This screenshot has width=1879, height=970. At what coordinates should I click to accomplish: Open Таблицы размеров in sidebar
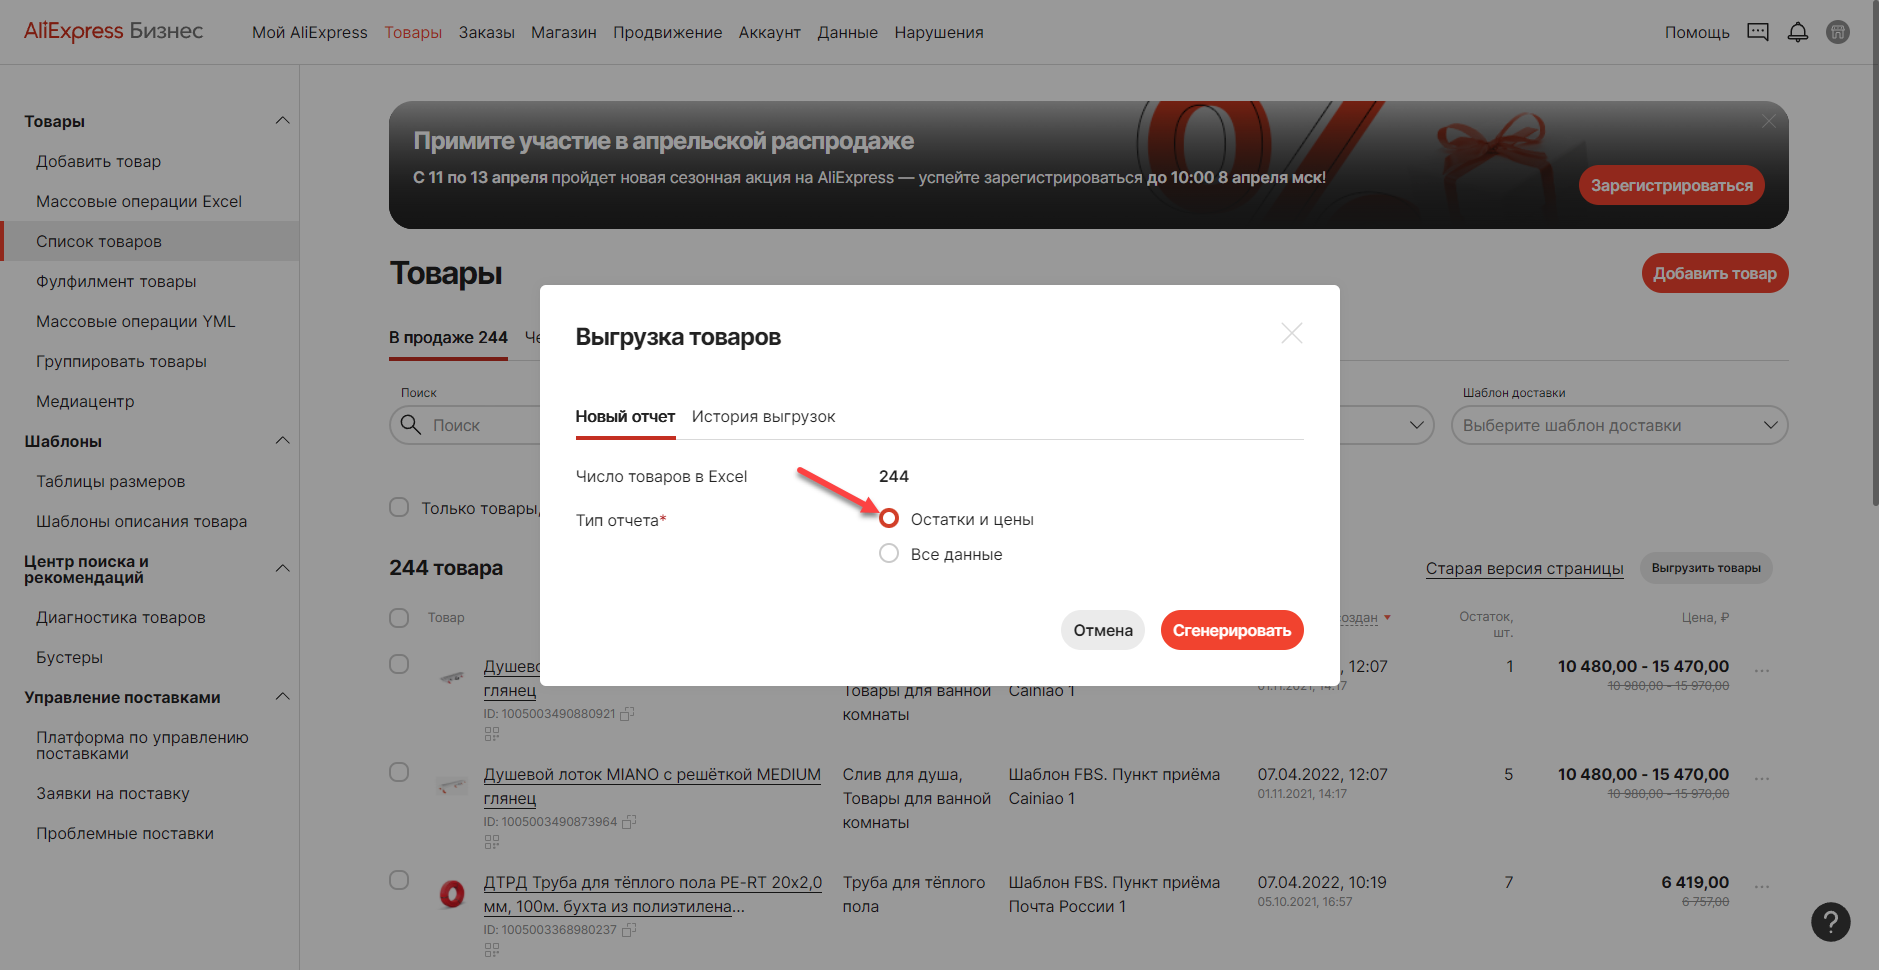pos(111,481)
